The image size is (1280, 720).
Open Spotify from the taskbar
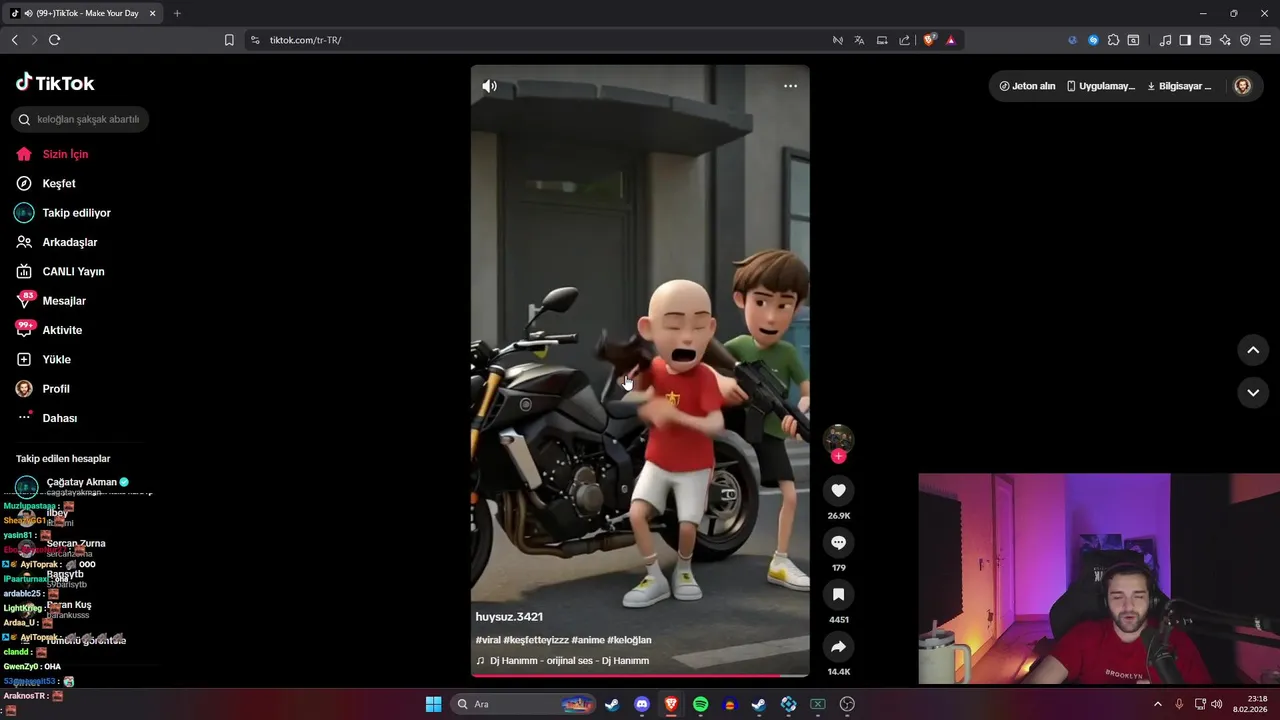(x=700, y=704)
